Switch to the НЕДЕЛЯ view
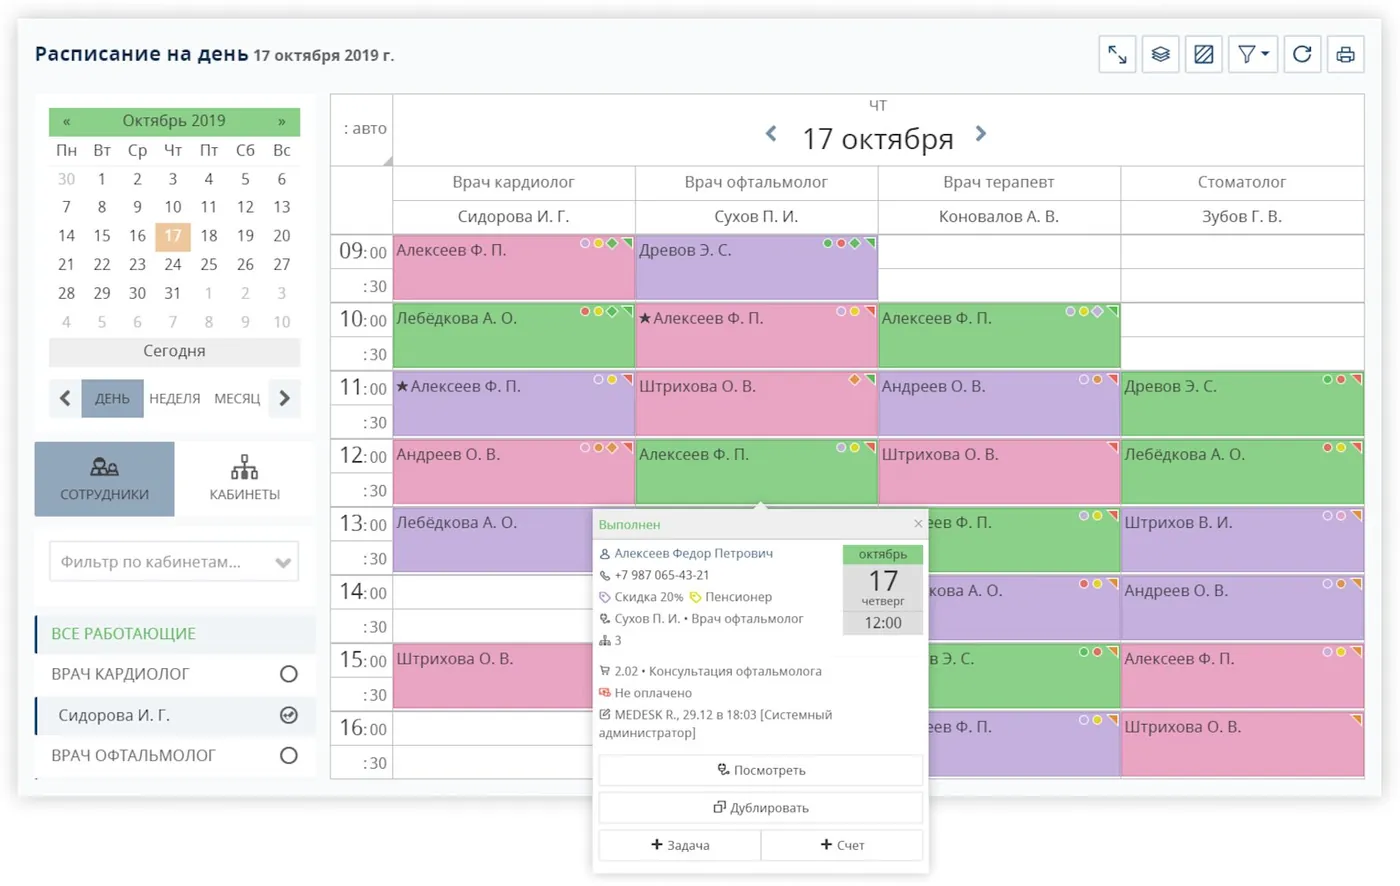Viewport: 1400px width, 886px height. point(175,398)
